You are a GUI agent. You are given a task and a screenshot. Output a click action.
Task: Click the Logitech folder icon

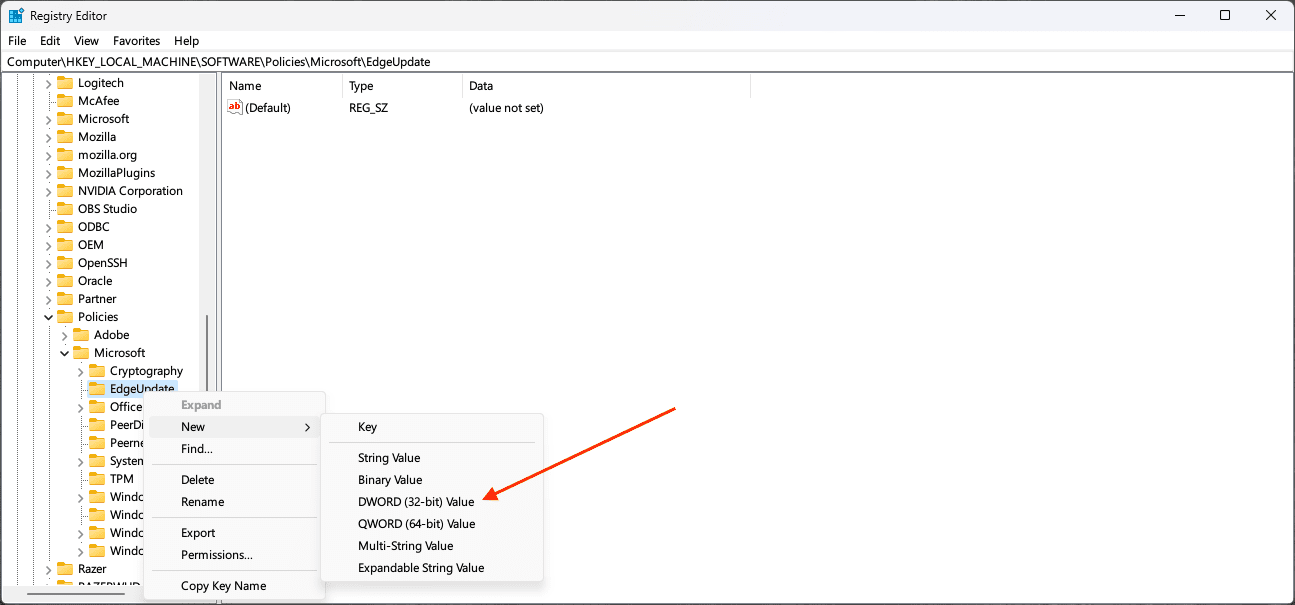point(65,83)
